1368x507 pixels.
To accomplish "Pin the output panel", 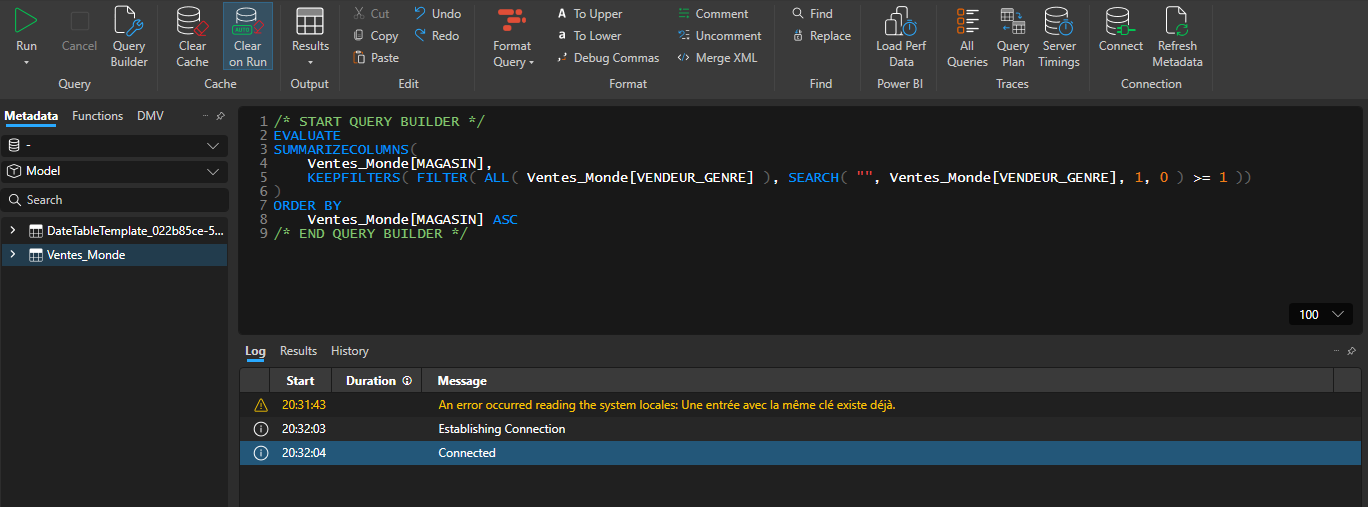I will 1351,352.
